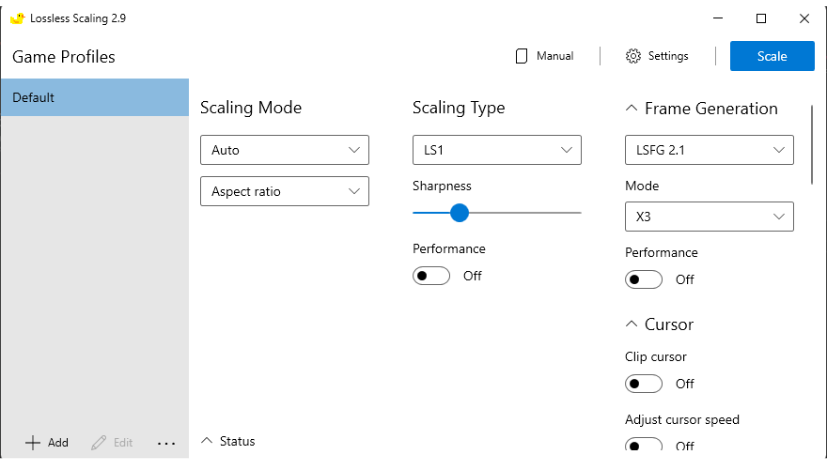Open the Manual document icon
This screenshot has width=827, height=465.
pos(521,56)
